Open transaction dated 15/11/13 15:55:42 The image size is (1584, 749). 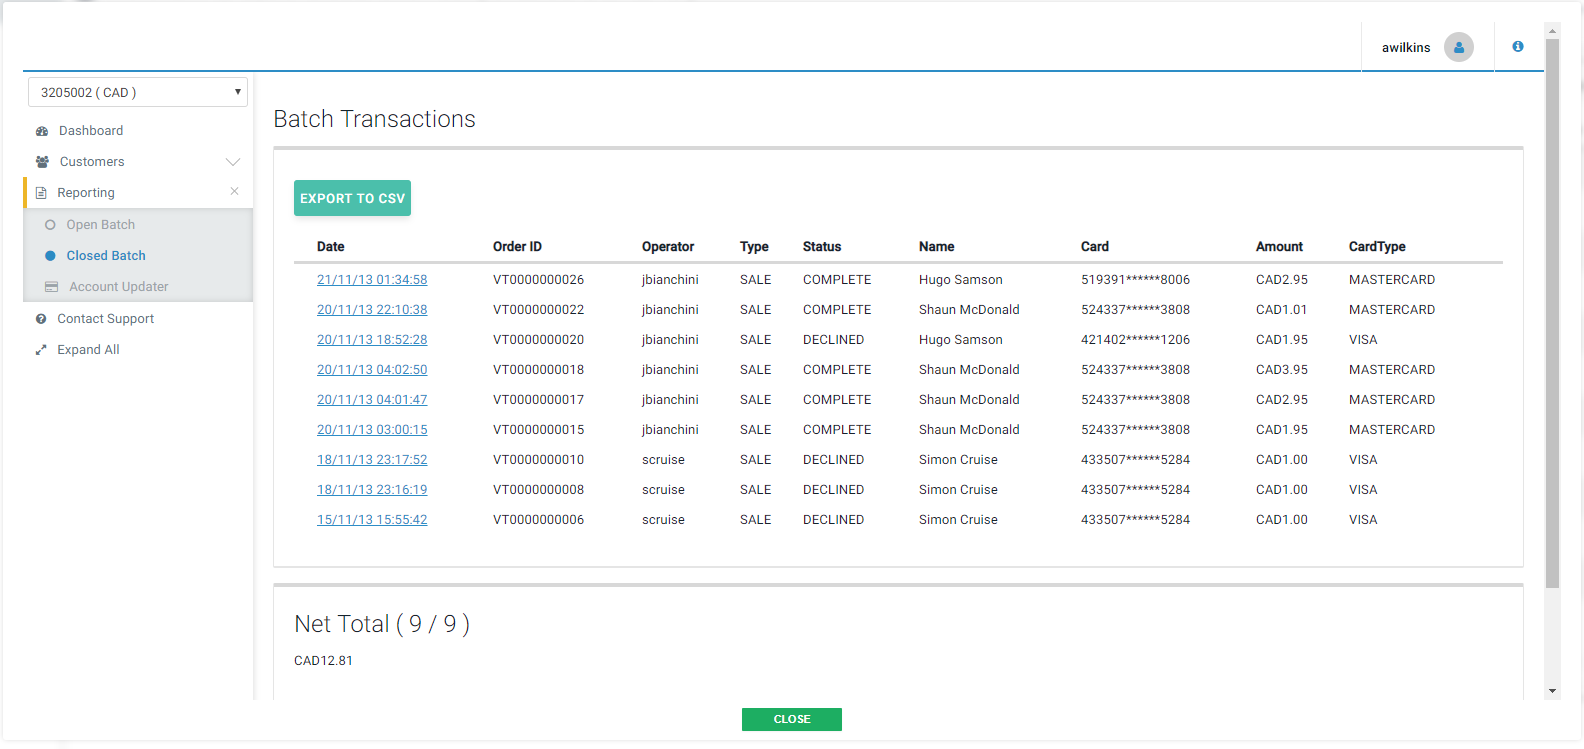coord(372,520)
